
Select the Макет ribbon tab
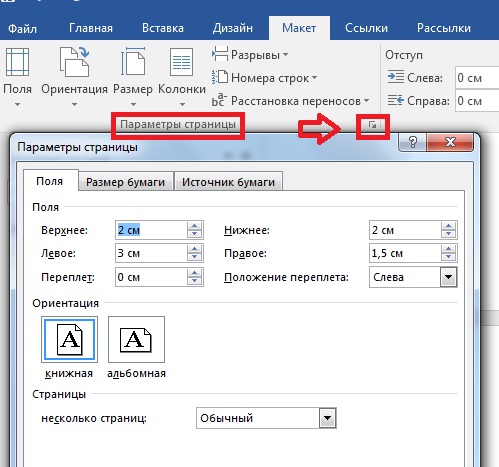coord(299,28)
